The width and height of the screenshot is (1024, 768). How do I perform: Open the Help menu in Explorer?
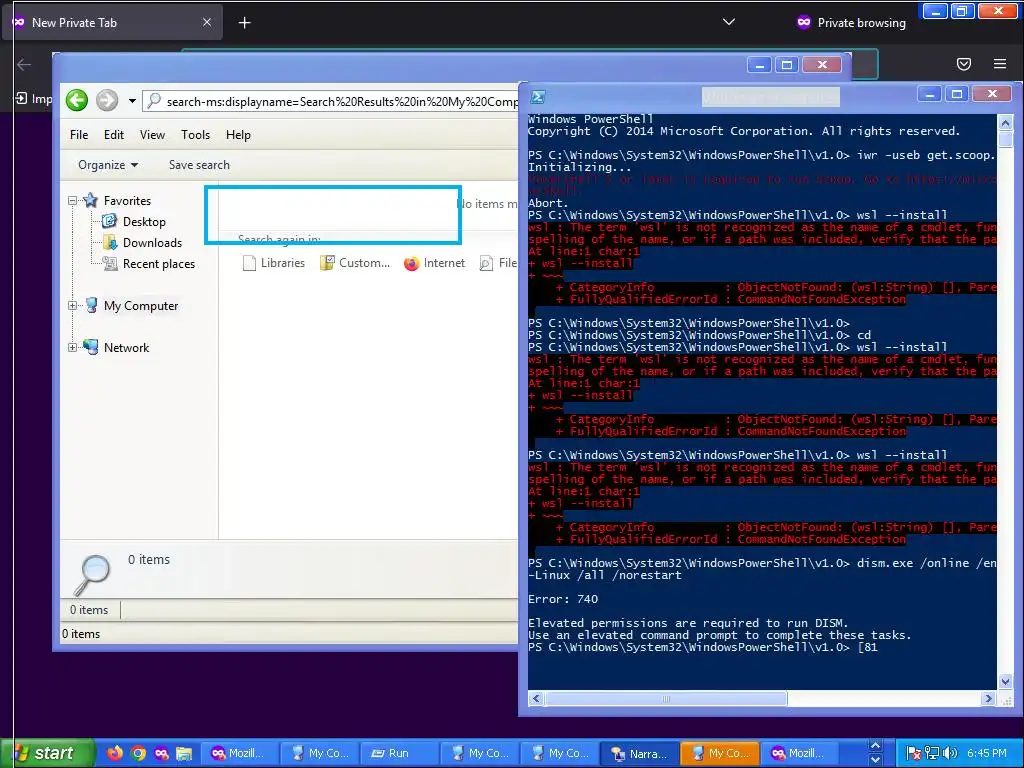(238, 135)
